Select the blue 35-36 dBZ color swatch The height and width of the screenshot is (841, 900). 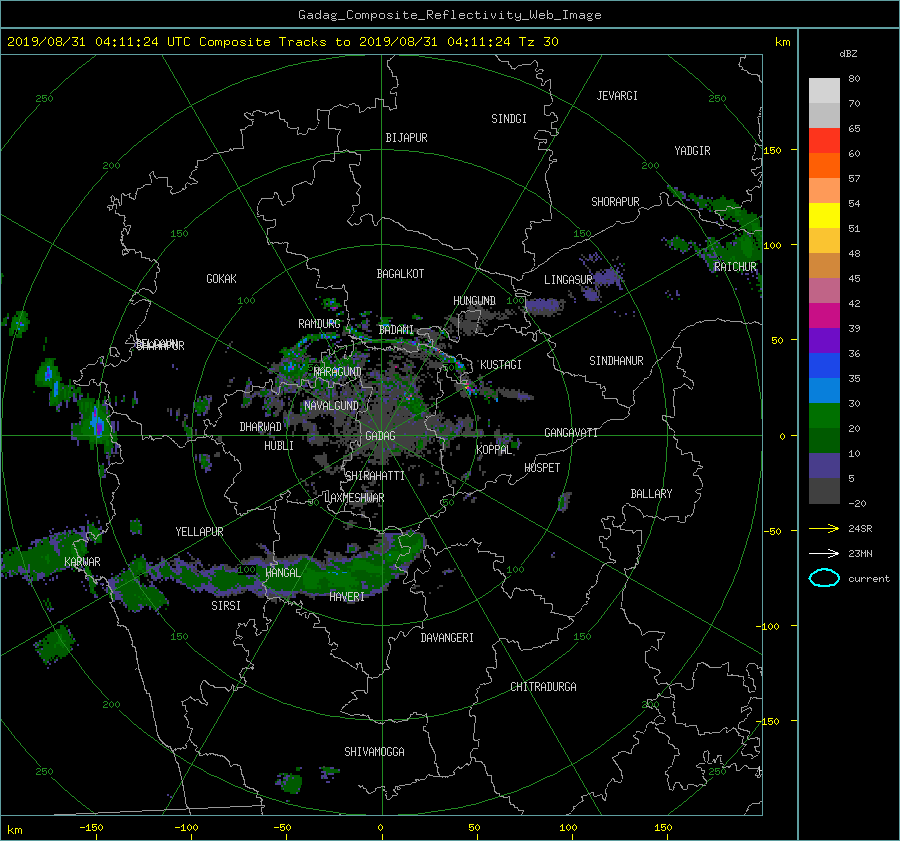[824, 366]
